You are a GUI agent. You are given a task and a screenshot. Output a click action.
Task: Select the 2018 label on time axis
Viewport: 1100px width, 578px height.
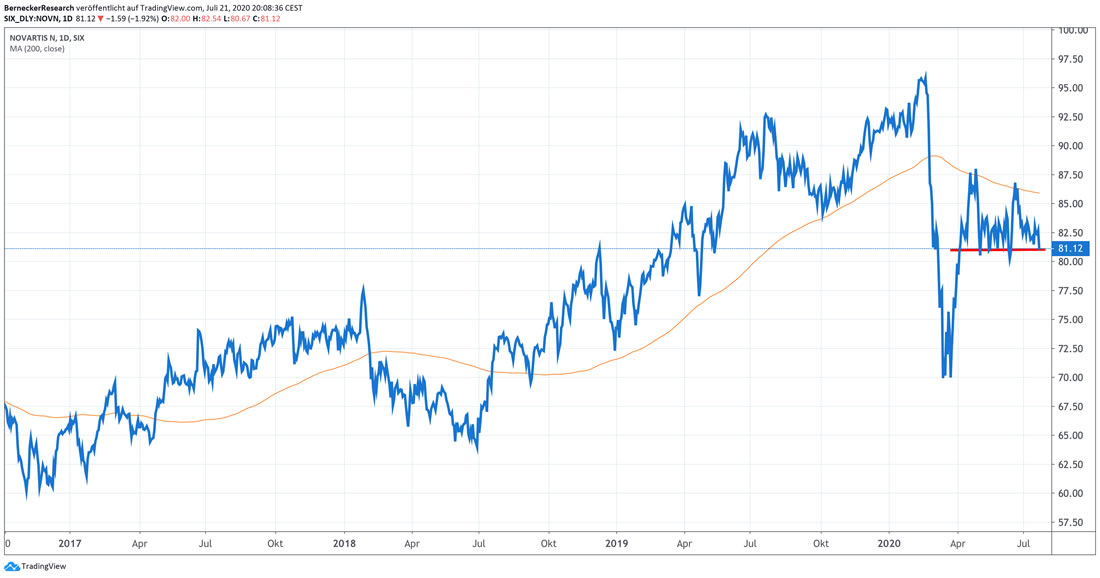pos(343,544)
